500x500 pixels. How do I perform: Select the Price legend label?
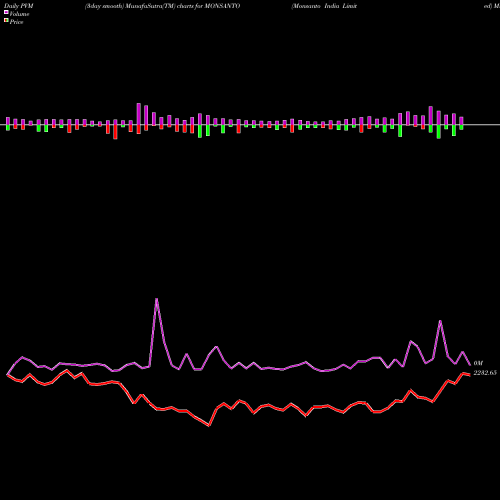point(16,22)
